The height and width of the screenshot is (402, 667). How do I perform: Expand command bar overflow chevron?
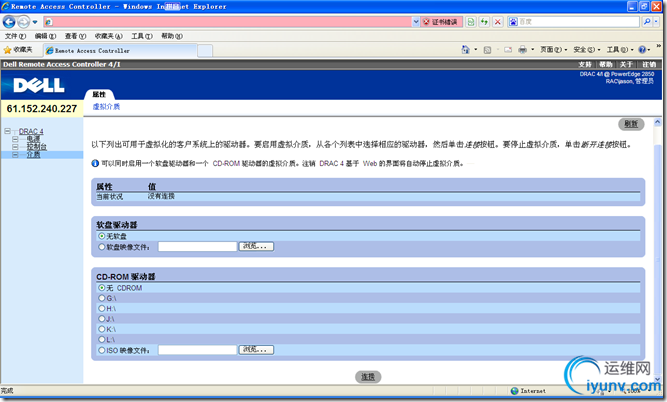[x=659, y=46]
